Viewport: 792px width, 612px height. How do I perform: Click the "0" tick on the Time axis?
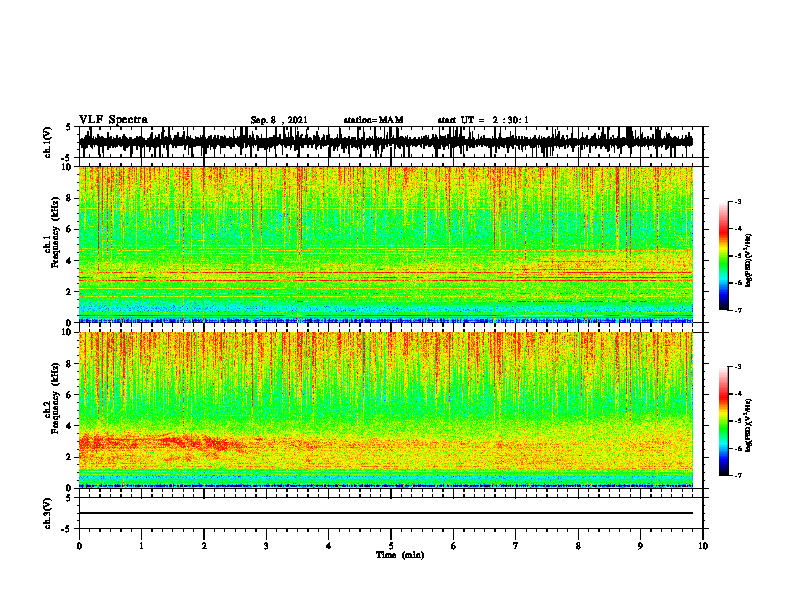point(79,546)
